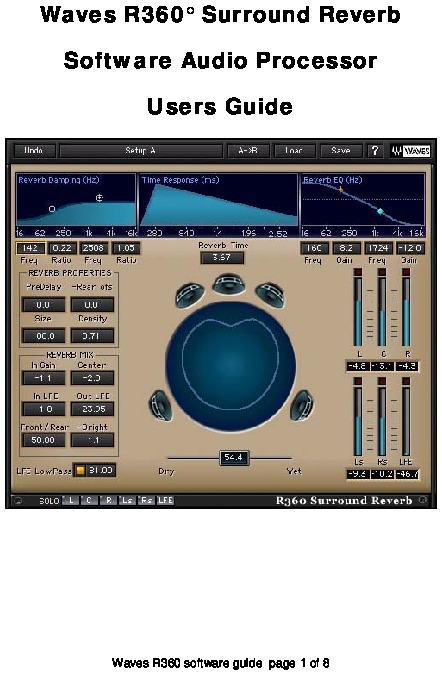Click the A->B copy button
The height and width of the screenshot is (675, 442).
248,151
